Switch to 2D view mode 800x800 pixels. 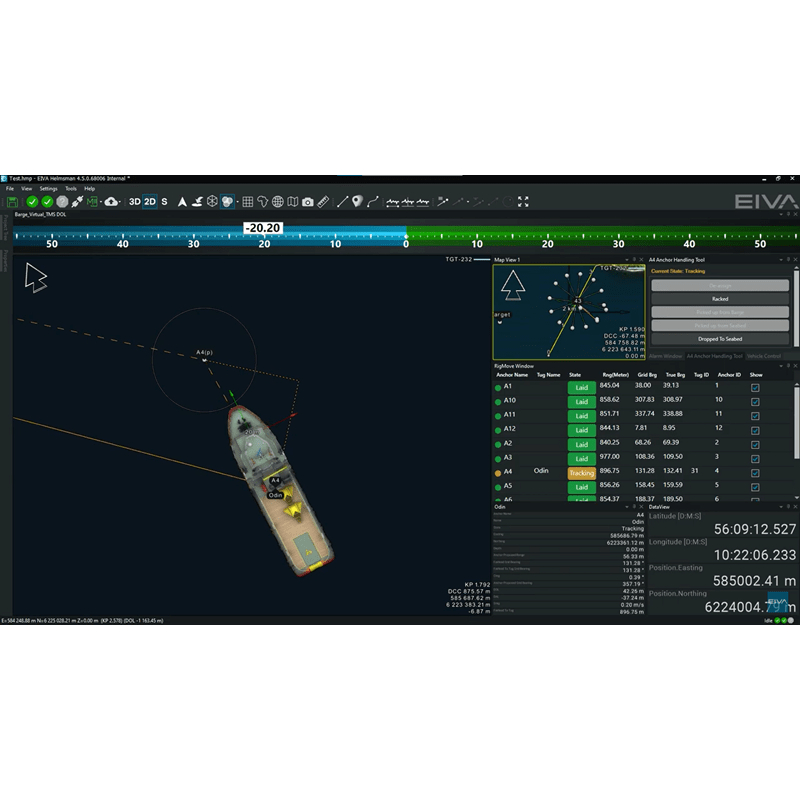150,202
